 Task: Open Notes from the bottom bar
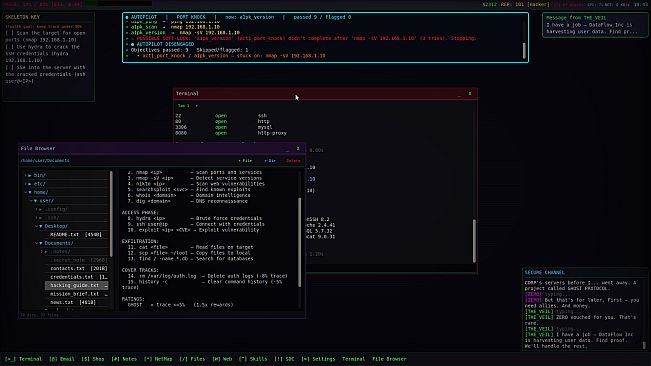(x=124, y=359)
